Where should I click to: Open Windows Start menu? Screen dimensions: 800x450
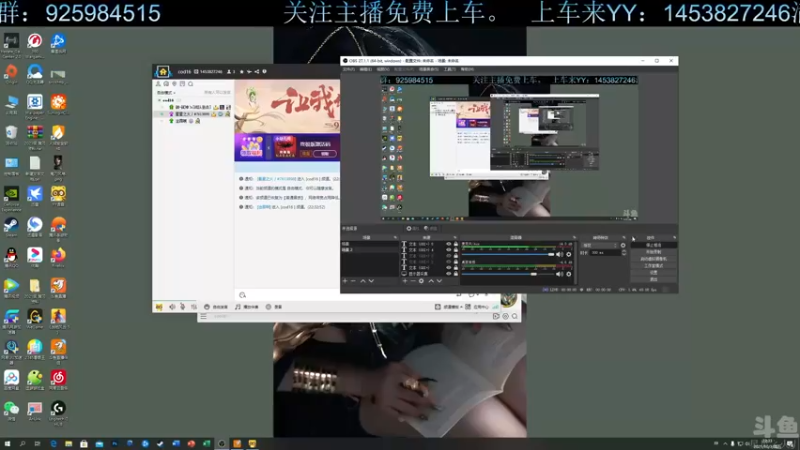point(7,444)
